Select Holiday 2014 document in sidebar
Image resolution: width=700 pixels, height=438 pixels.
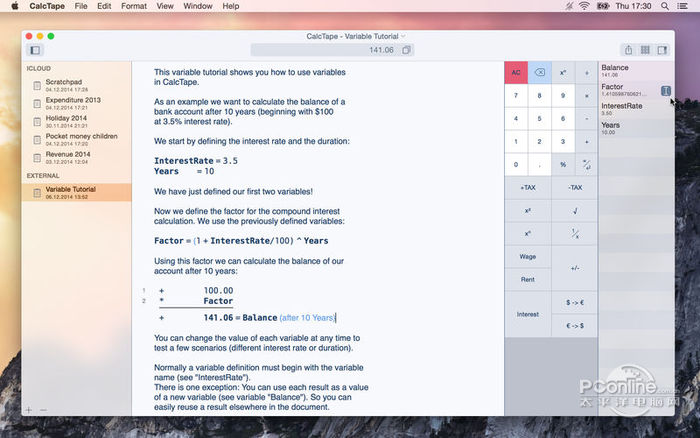[x=76, y=121]
